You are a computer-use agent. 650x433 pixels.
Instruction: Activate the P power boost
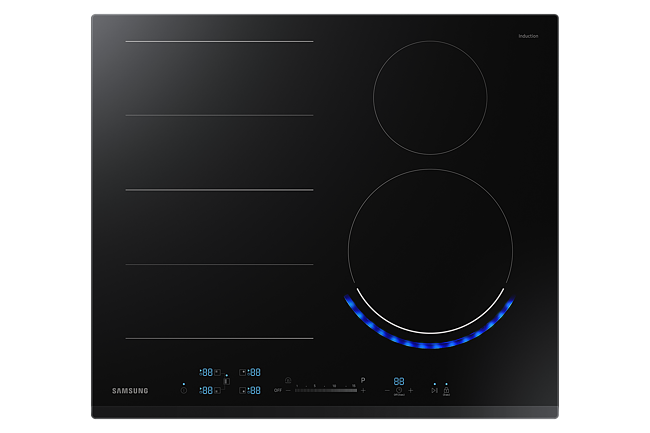click(x=363, y=380)
